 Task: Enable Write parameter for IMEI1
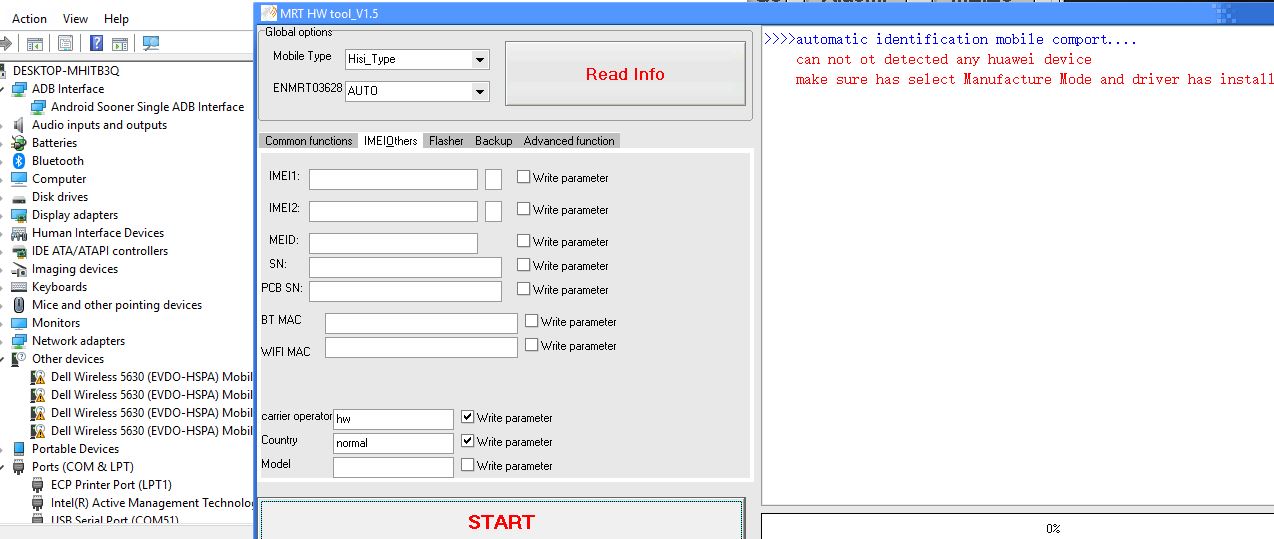point(523,177)
